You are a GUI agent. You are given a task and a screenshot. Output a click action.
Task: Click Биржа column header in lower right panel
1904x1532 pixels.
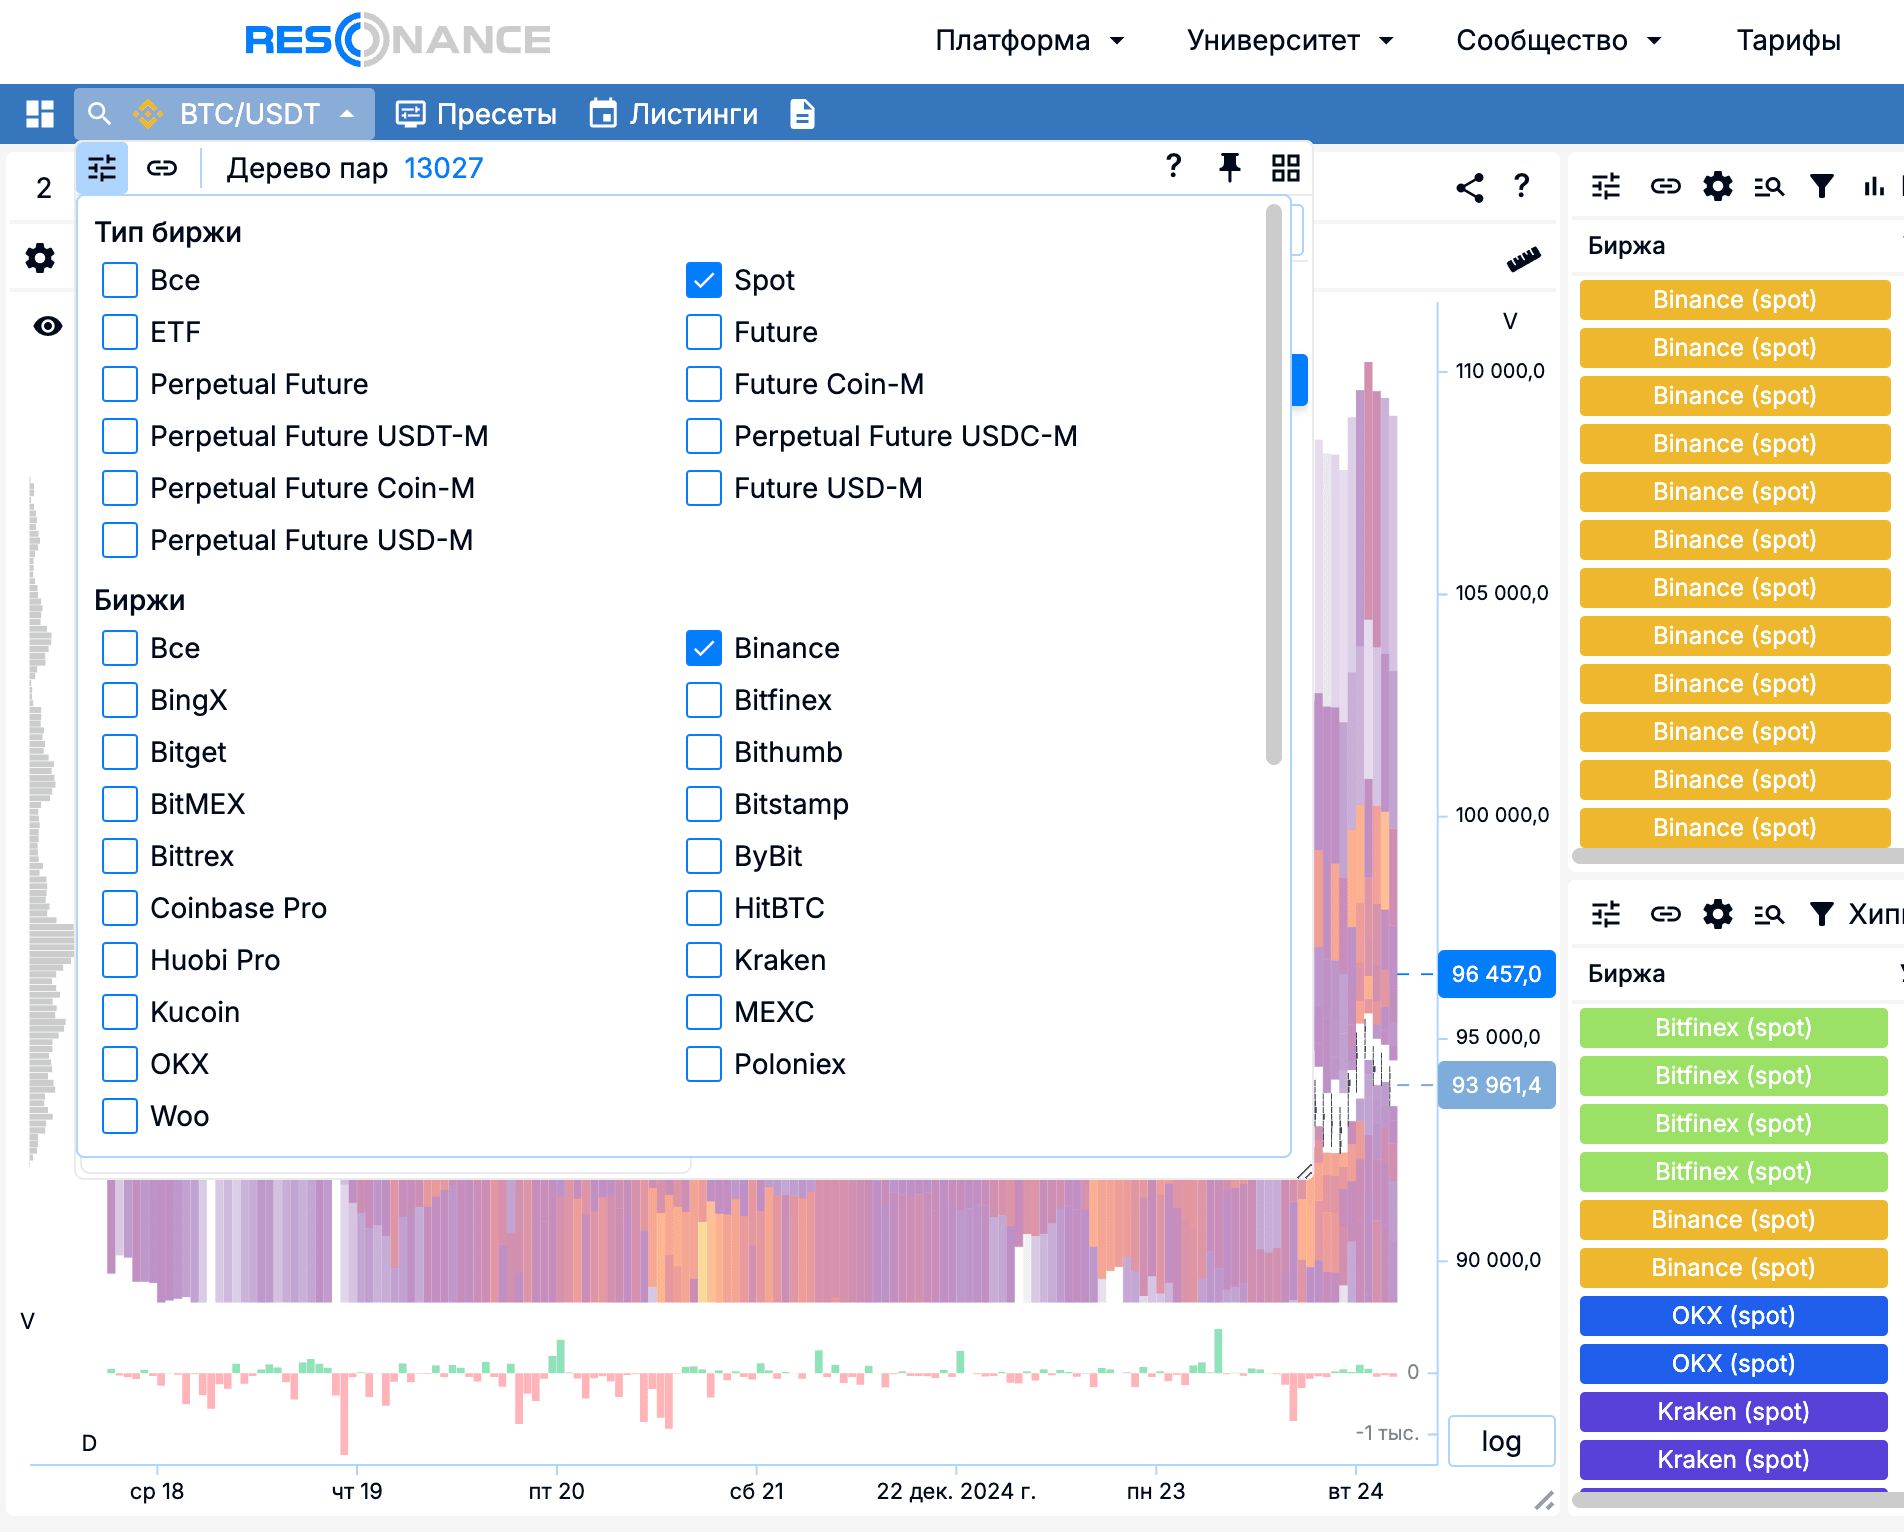click(x=1627, y=974)
